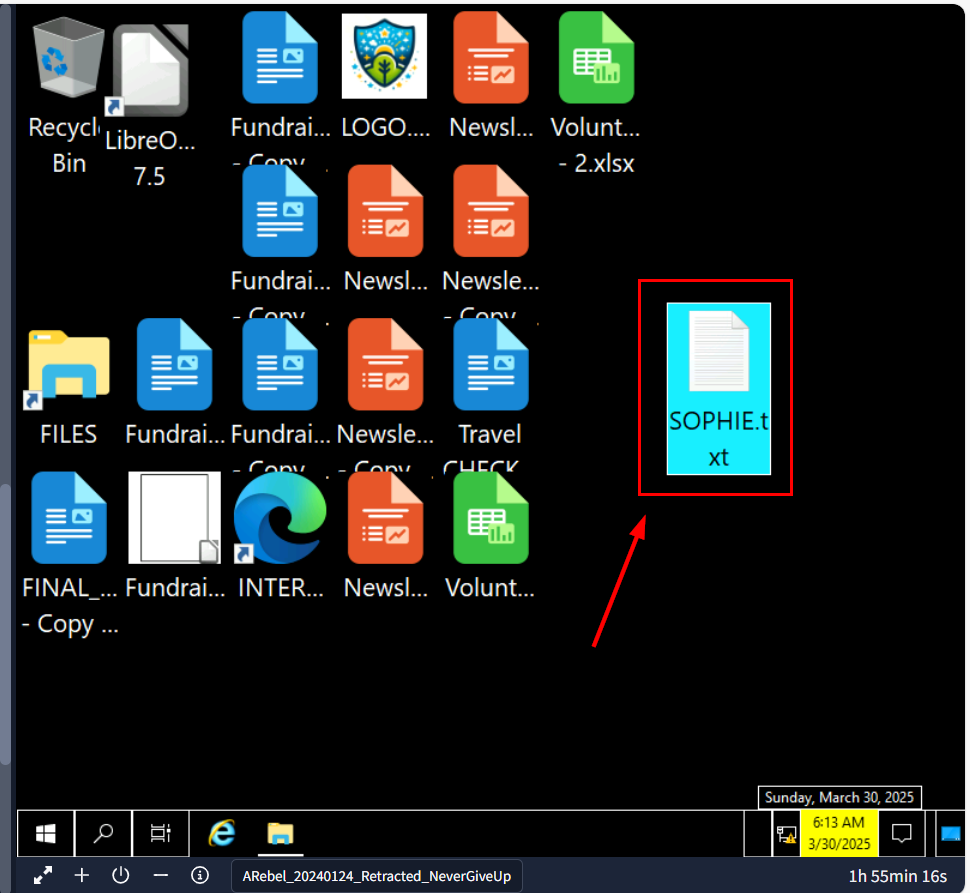Launch Internet Explorer from the taskbar

click(222, 834)
